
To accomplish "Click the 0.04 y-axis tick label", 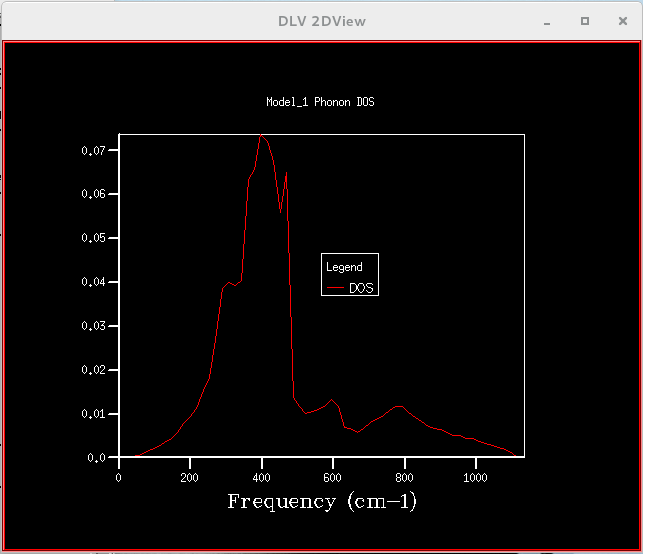I will [93, 282].
